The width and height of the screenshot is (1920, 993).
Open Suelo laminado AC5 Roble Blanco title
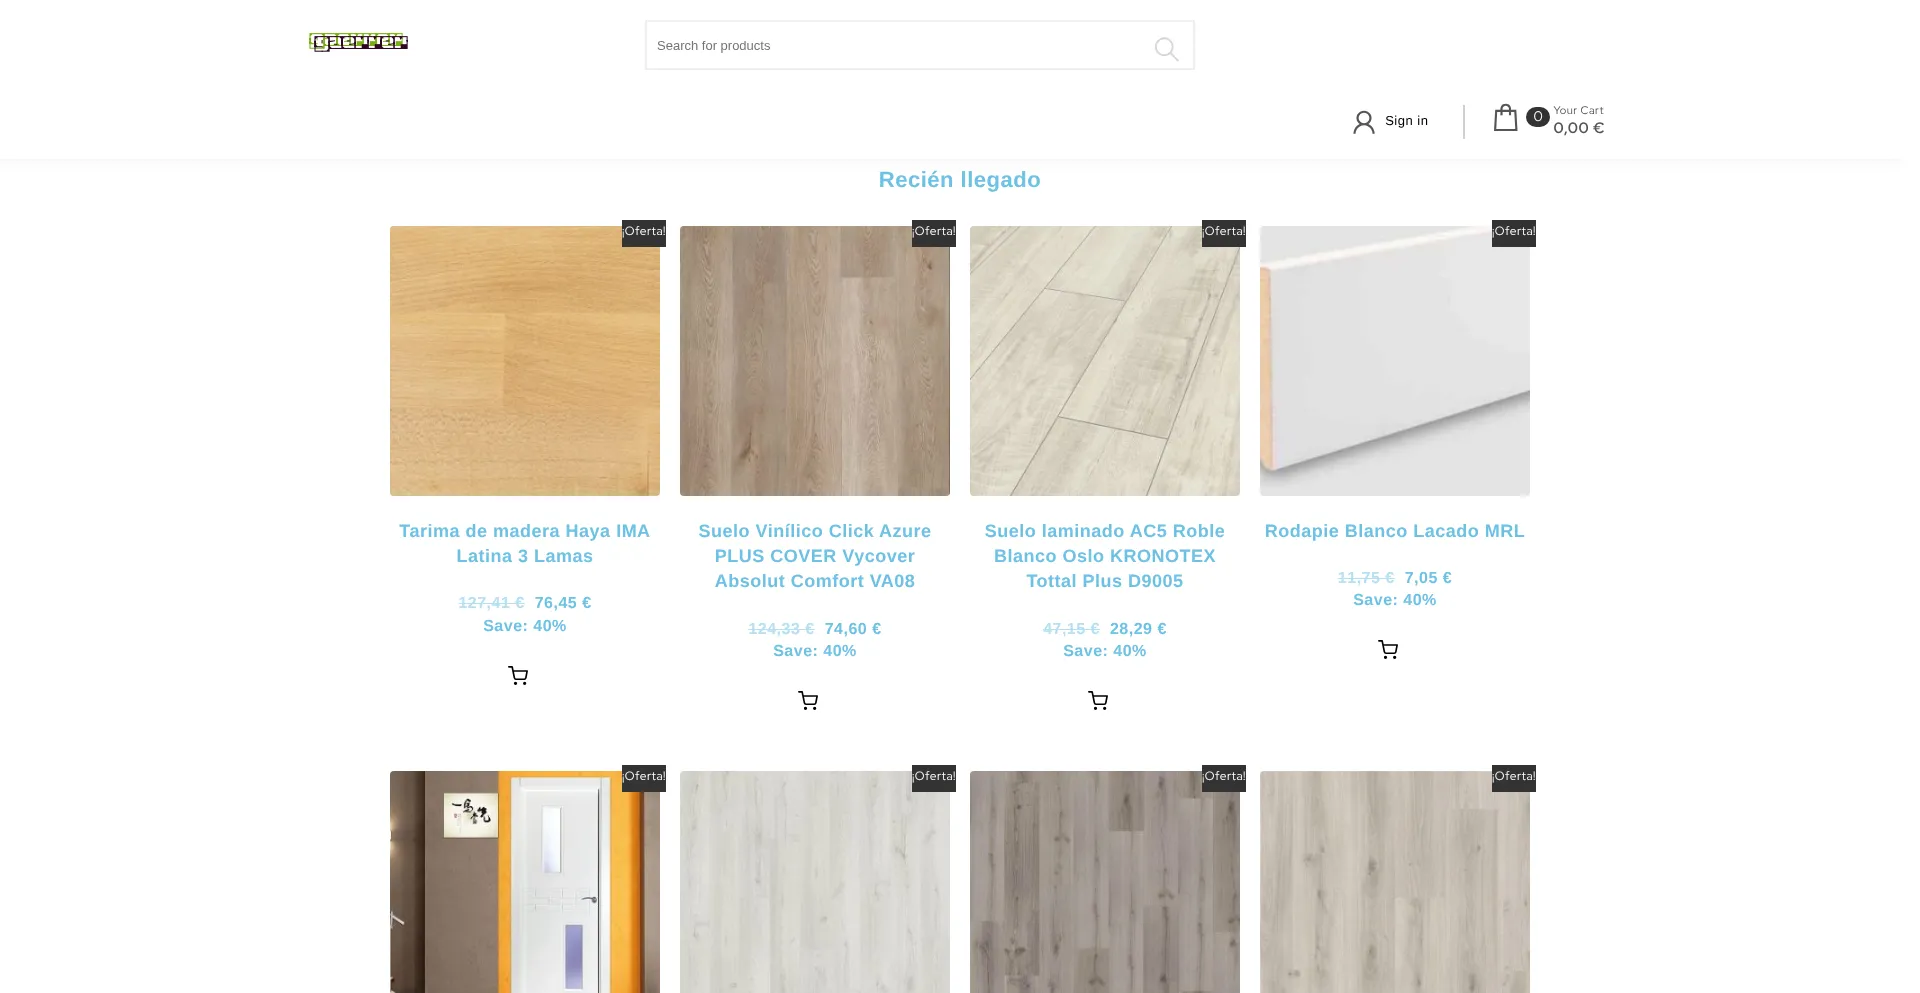click(1105, 556)
